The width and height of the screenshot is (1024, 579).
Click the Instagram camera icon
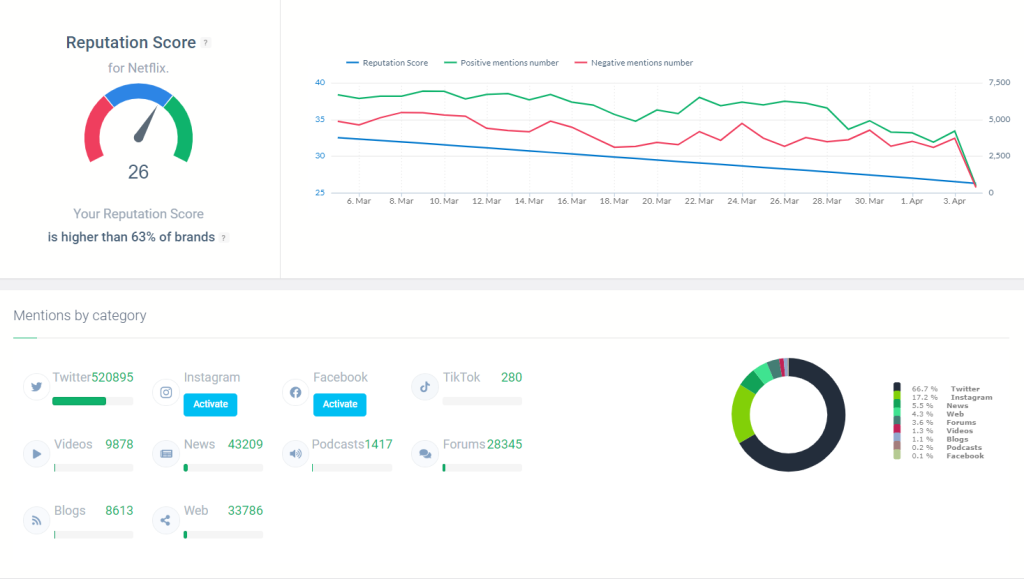tap(166, 392)
